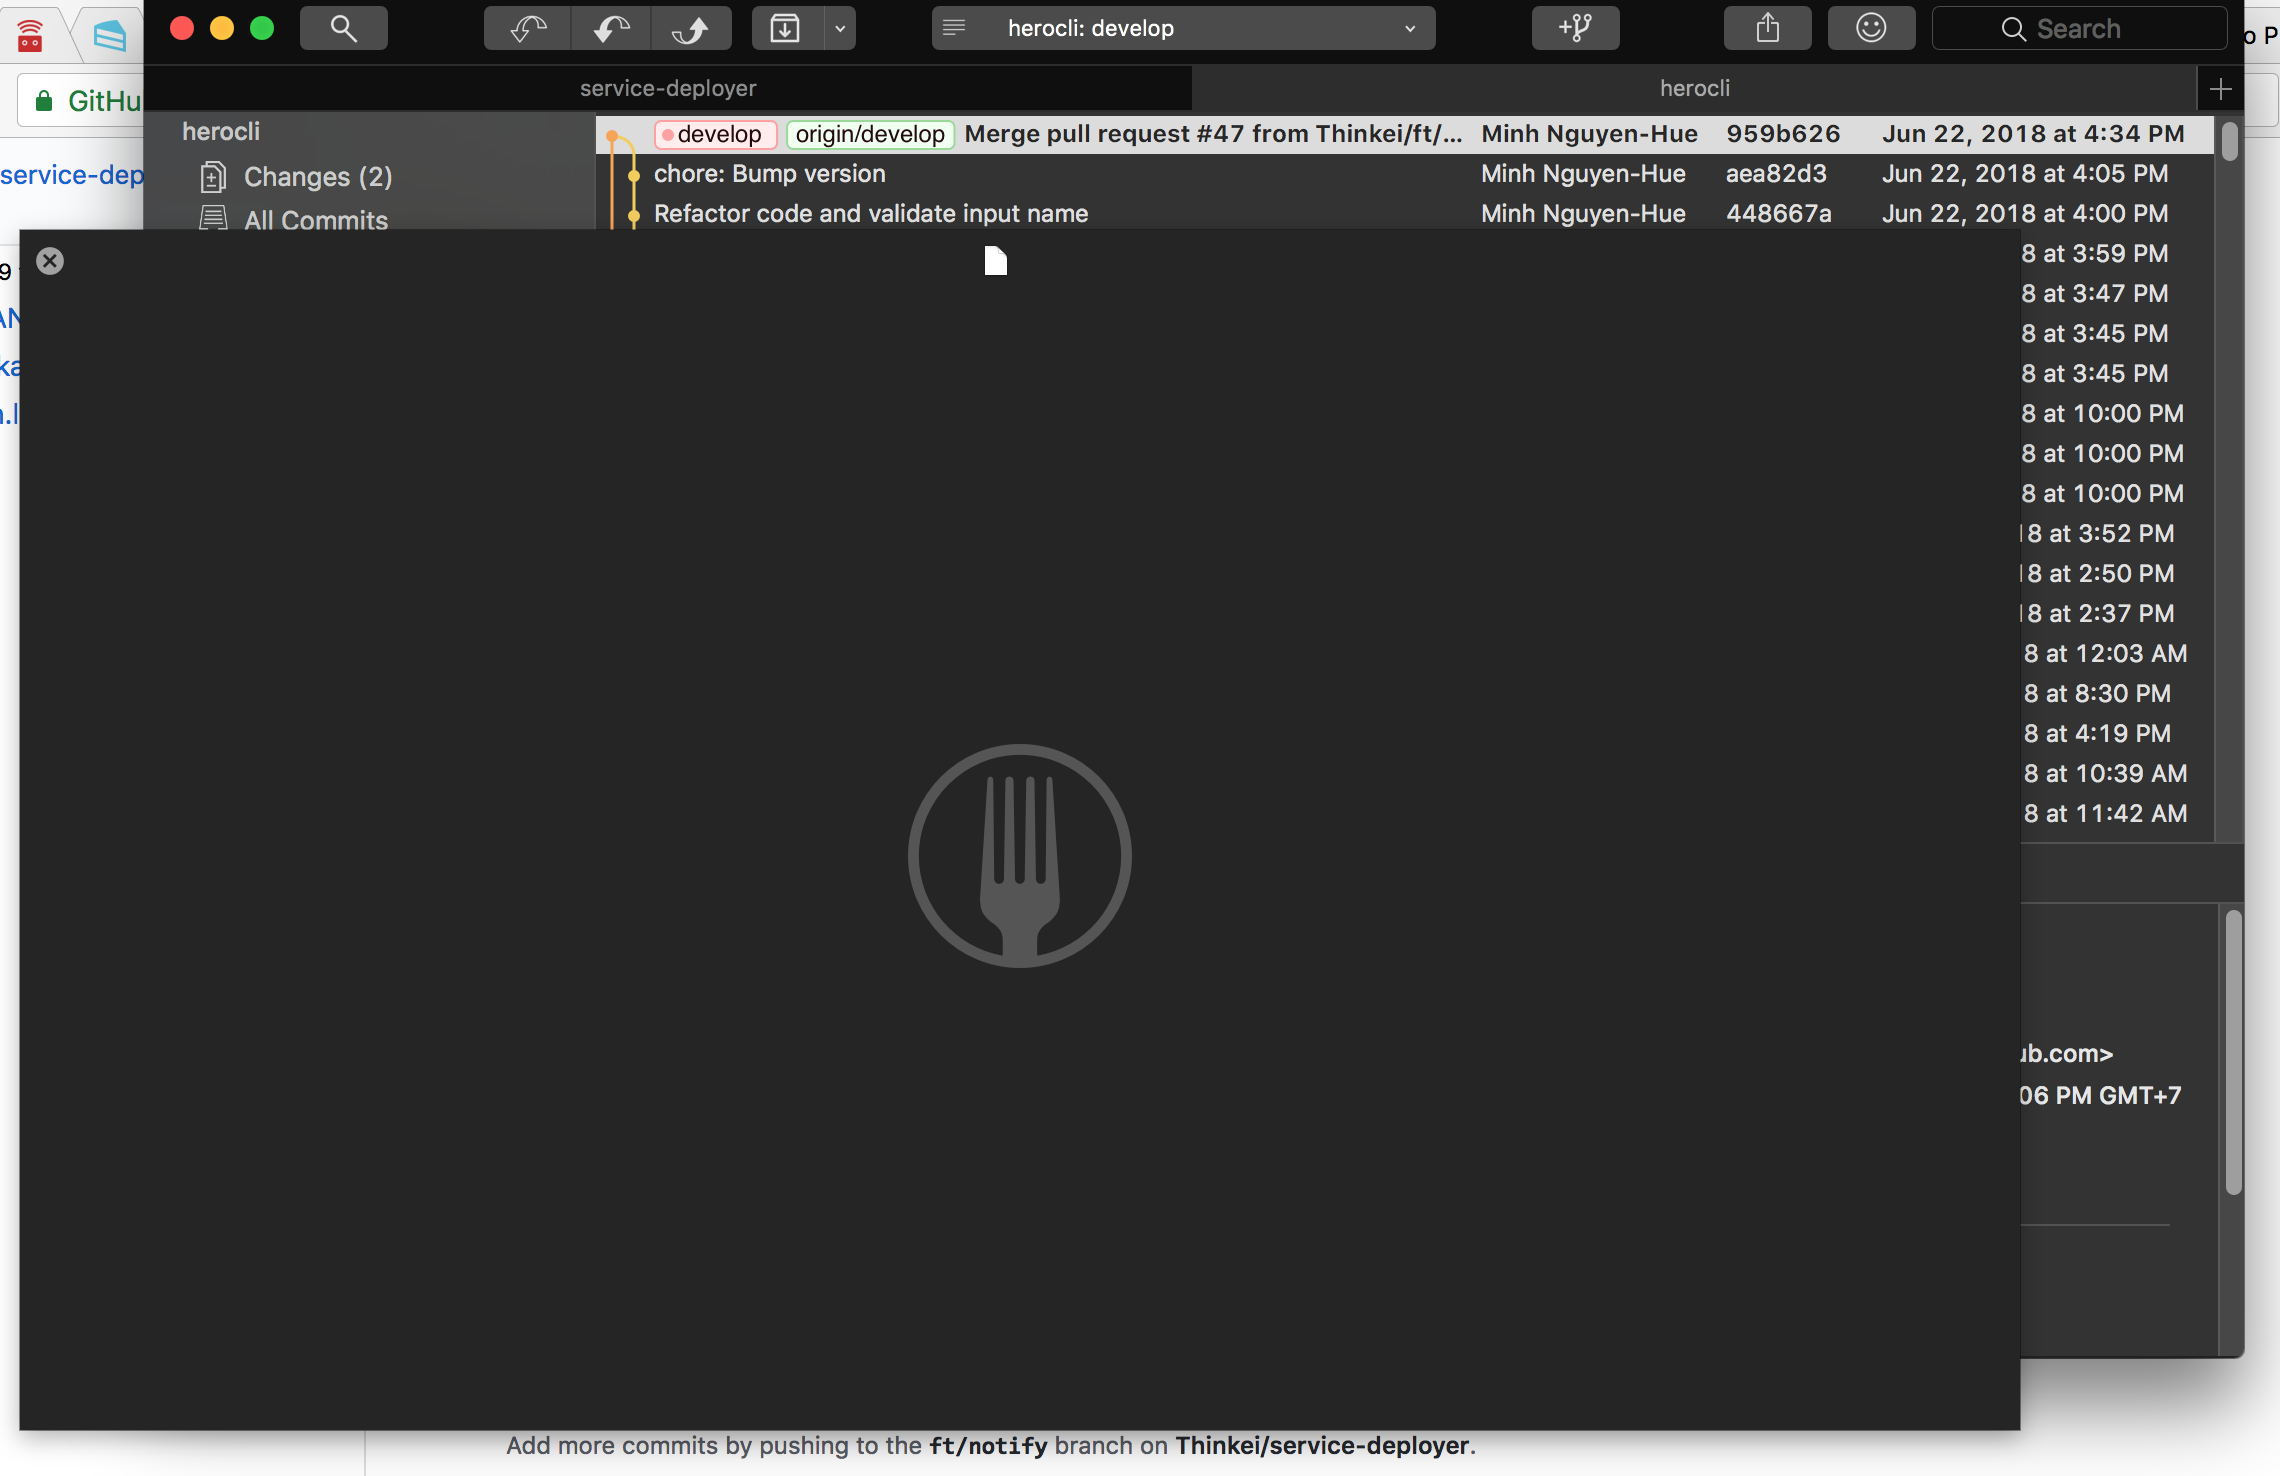This screenshot has height=1476, width=2280.
Task: Click the Share toolbar icon
Action: 1767,28
